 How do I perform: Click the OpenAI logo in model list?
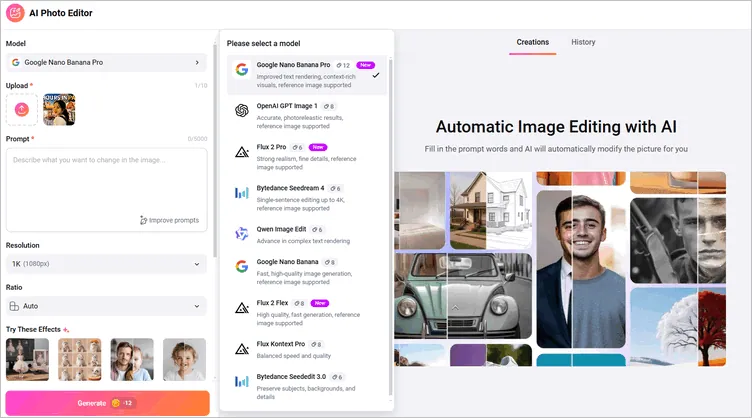click(x=242, y=111)
